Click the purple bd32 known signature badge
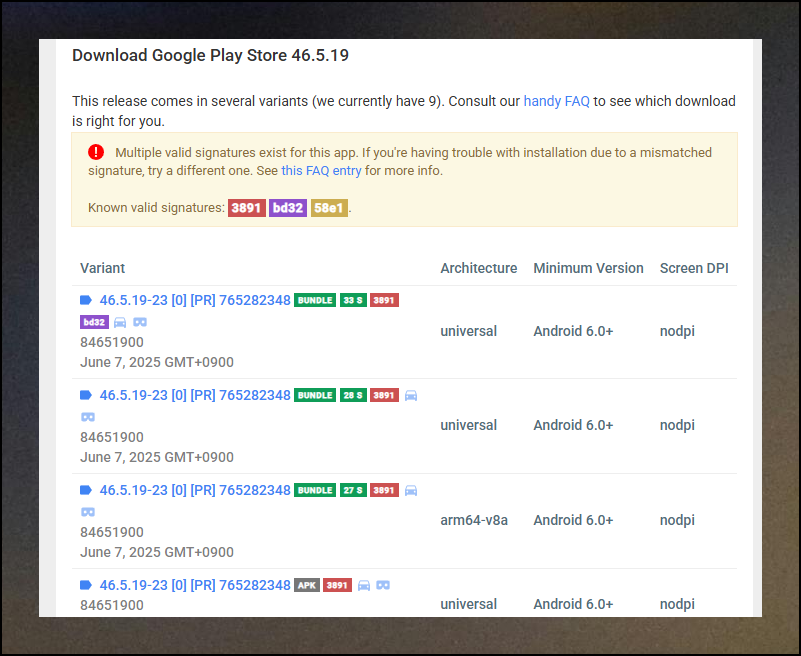 coord(288,208)
